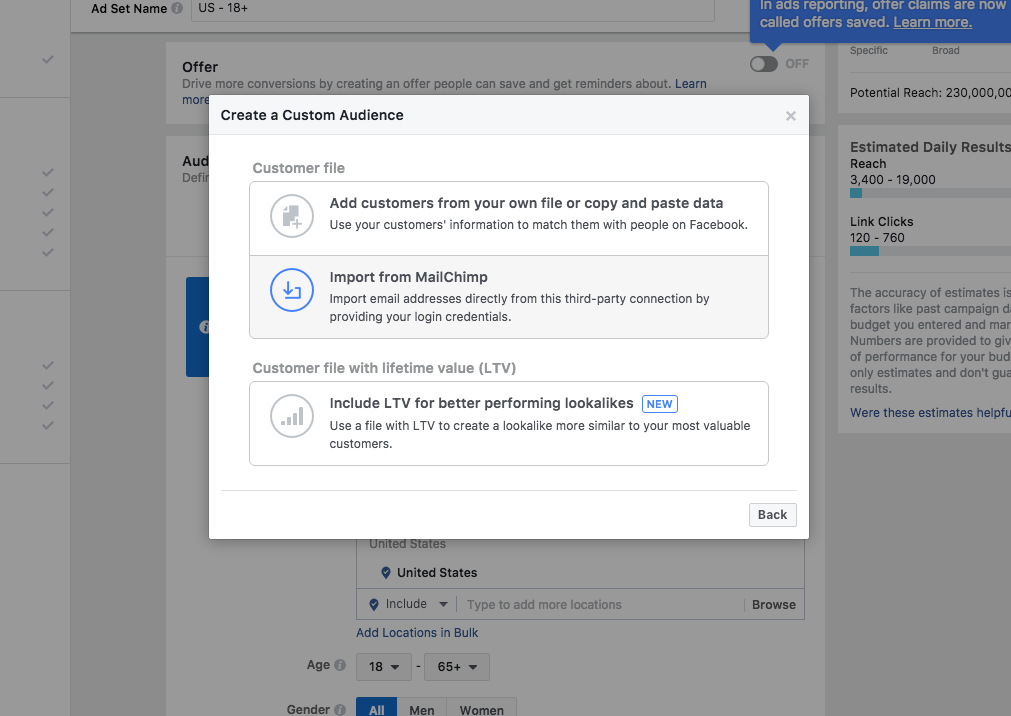Click the NEW badge beside Include LTV
Image resolution: width=1011 pixels, height=716 pixels.
660,404
